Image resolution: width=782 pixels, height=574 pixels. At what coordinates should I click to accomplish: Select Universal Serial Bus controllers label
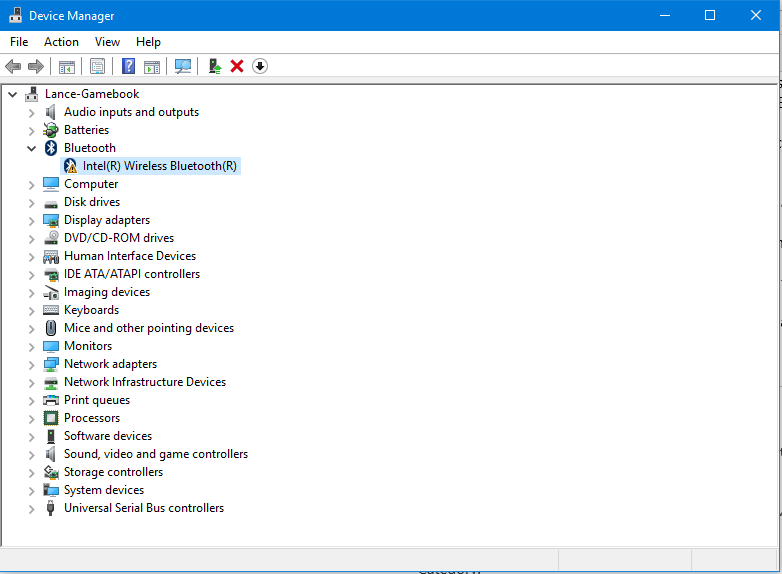tap(144, 508)
